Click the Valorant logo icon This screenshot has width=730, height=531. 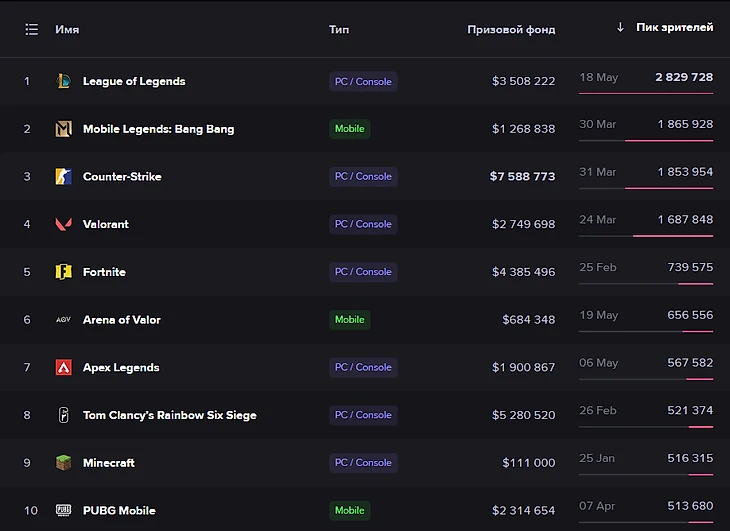pyautogui.click(x=64, y=224)
